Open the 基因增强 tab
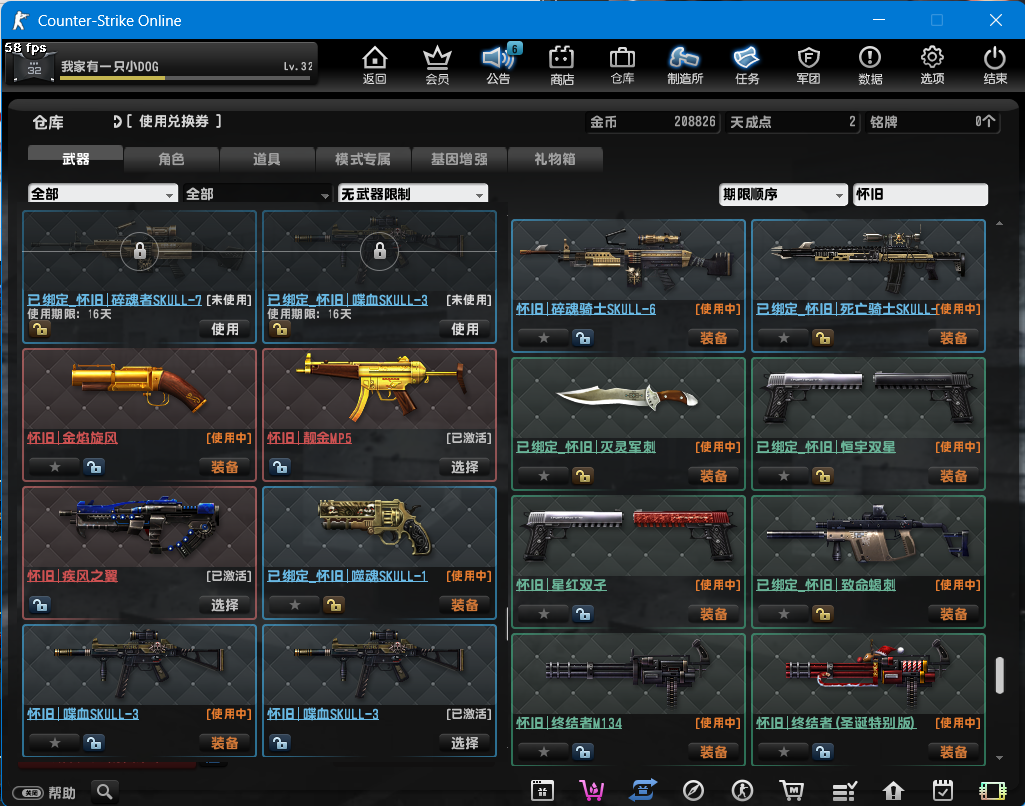1025x806 pixels. tap(459, 158)
